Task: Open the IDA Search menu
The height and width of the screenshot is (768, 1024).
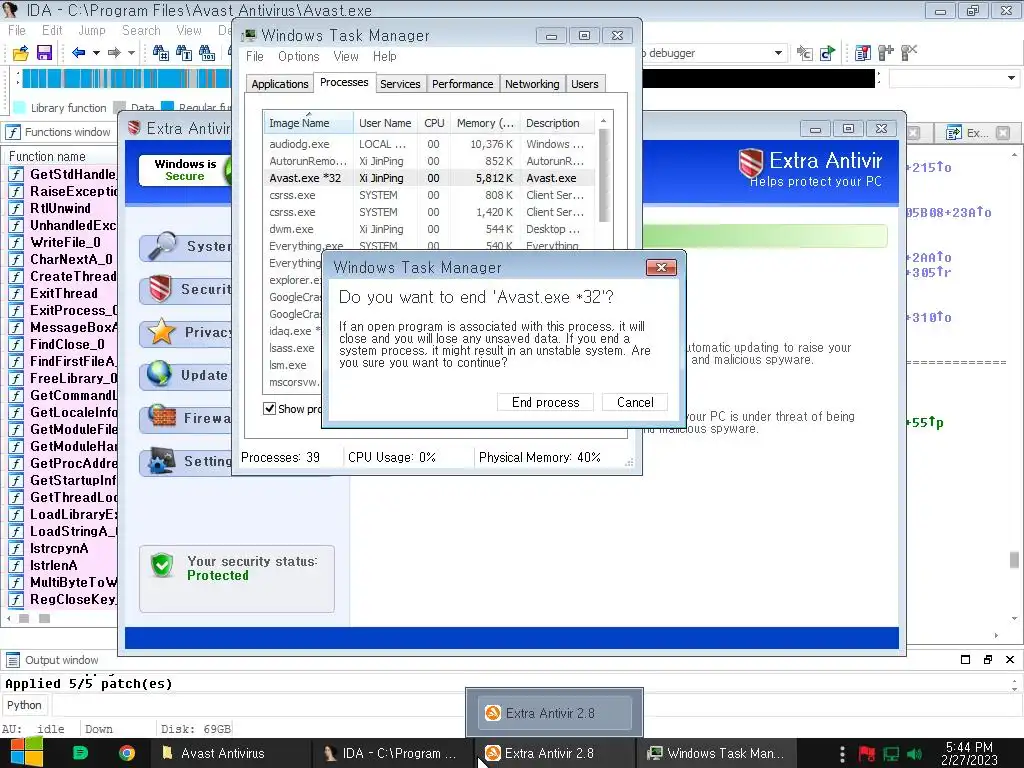Action: (141, 31)
